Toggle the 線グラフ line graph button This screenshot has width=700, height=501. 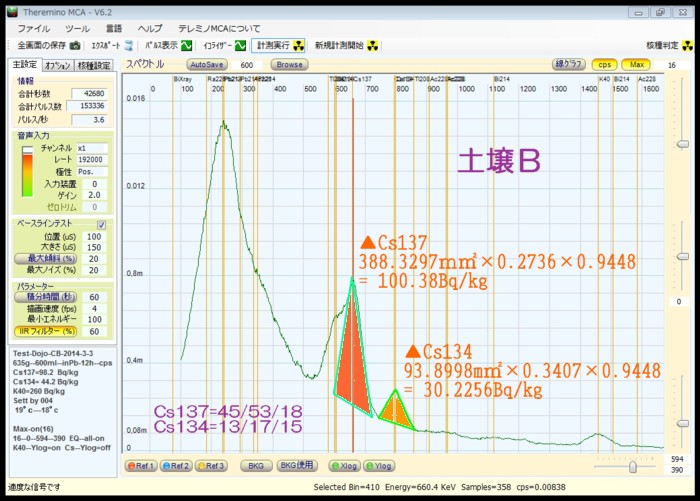[569, 65]
